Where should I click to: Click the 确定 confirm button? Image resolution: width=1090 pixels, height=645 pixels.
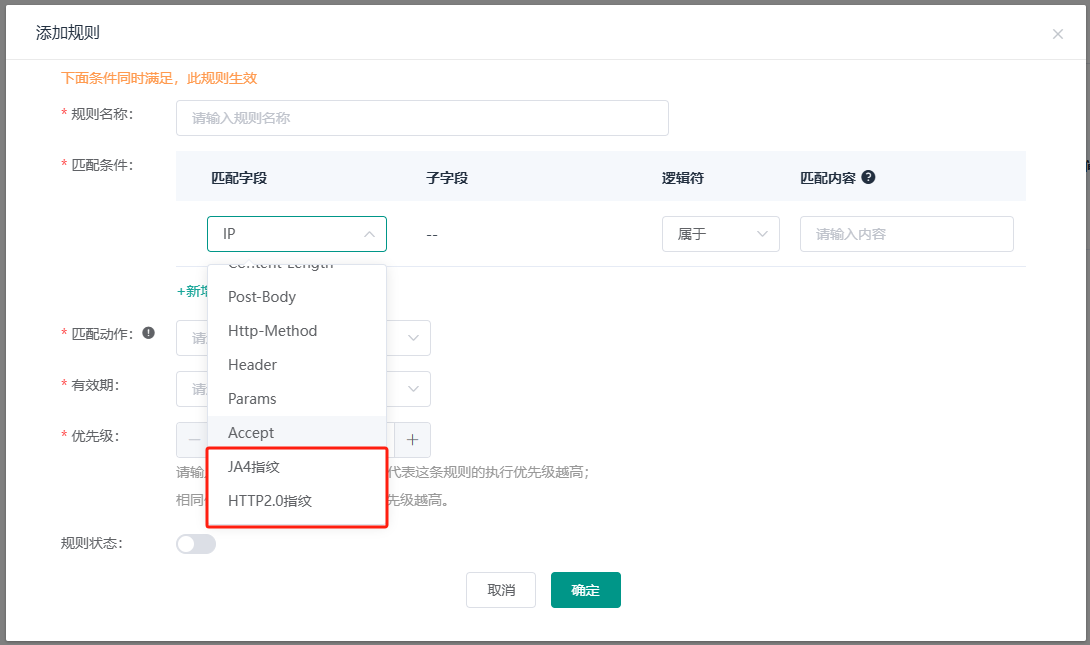(585, 590)
